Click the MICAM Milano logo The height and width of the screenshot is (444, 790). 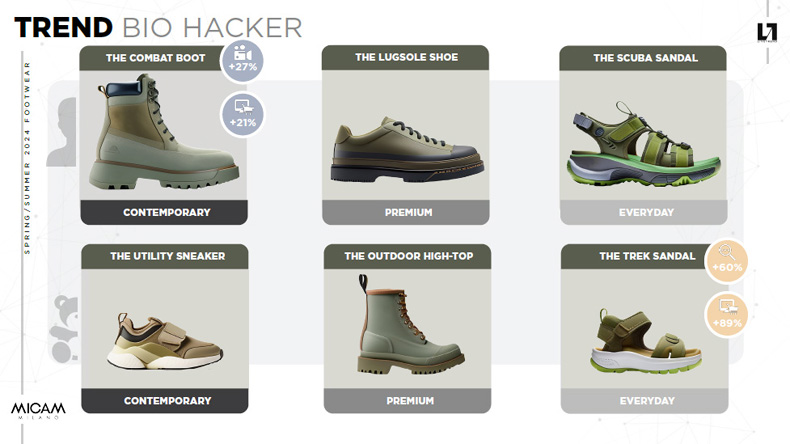[x=38, y=410]
